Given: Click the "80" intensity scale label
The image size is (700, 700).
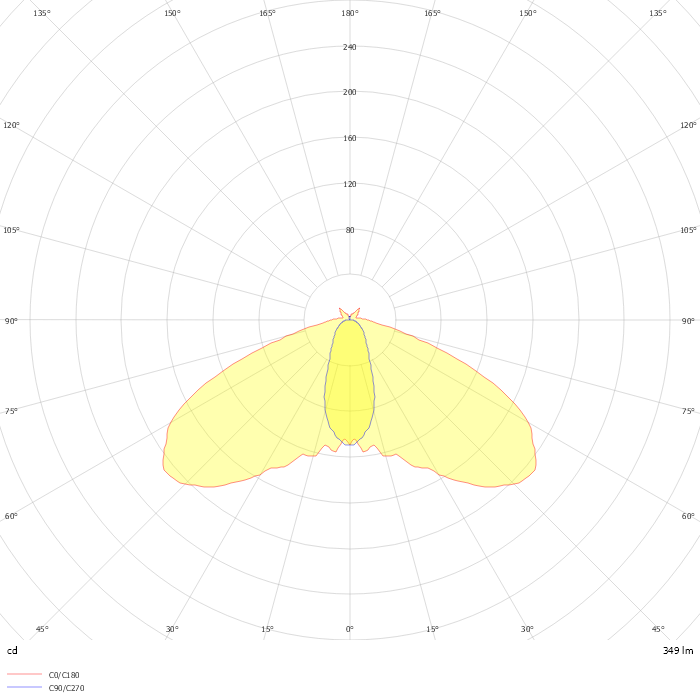Looking at the screenshot, I should coord(350,230).
